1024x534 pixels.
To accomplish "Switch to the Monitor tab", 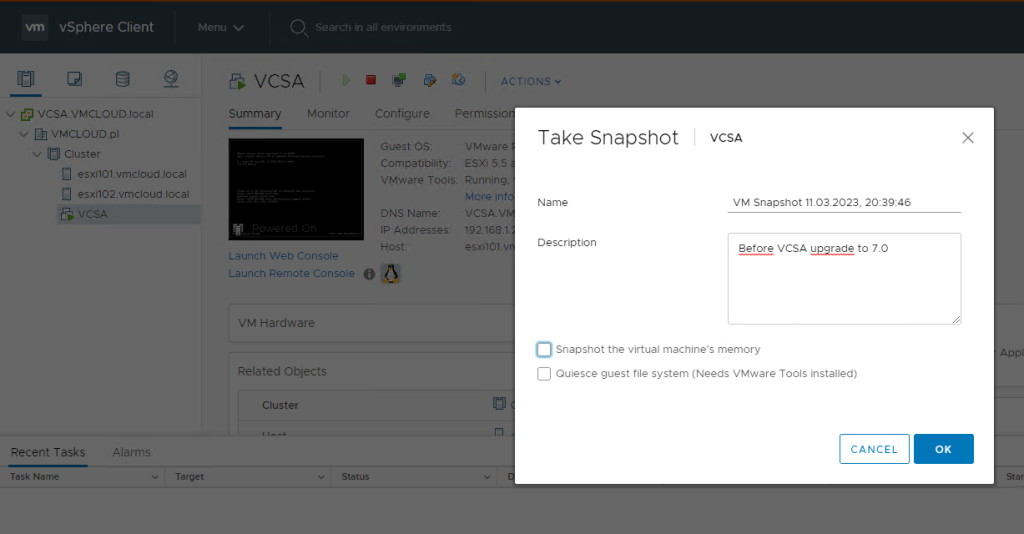I will 328,114.
